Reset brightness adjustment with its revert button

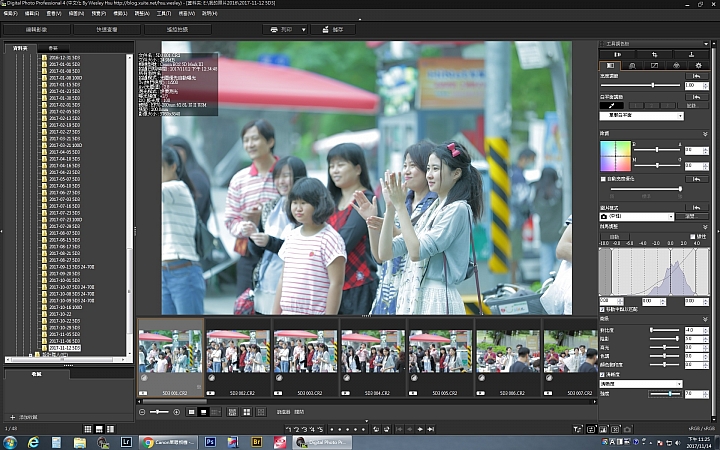pyautogui.click(x=697, y=76)
